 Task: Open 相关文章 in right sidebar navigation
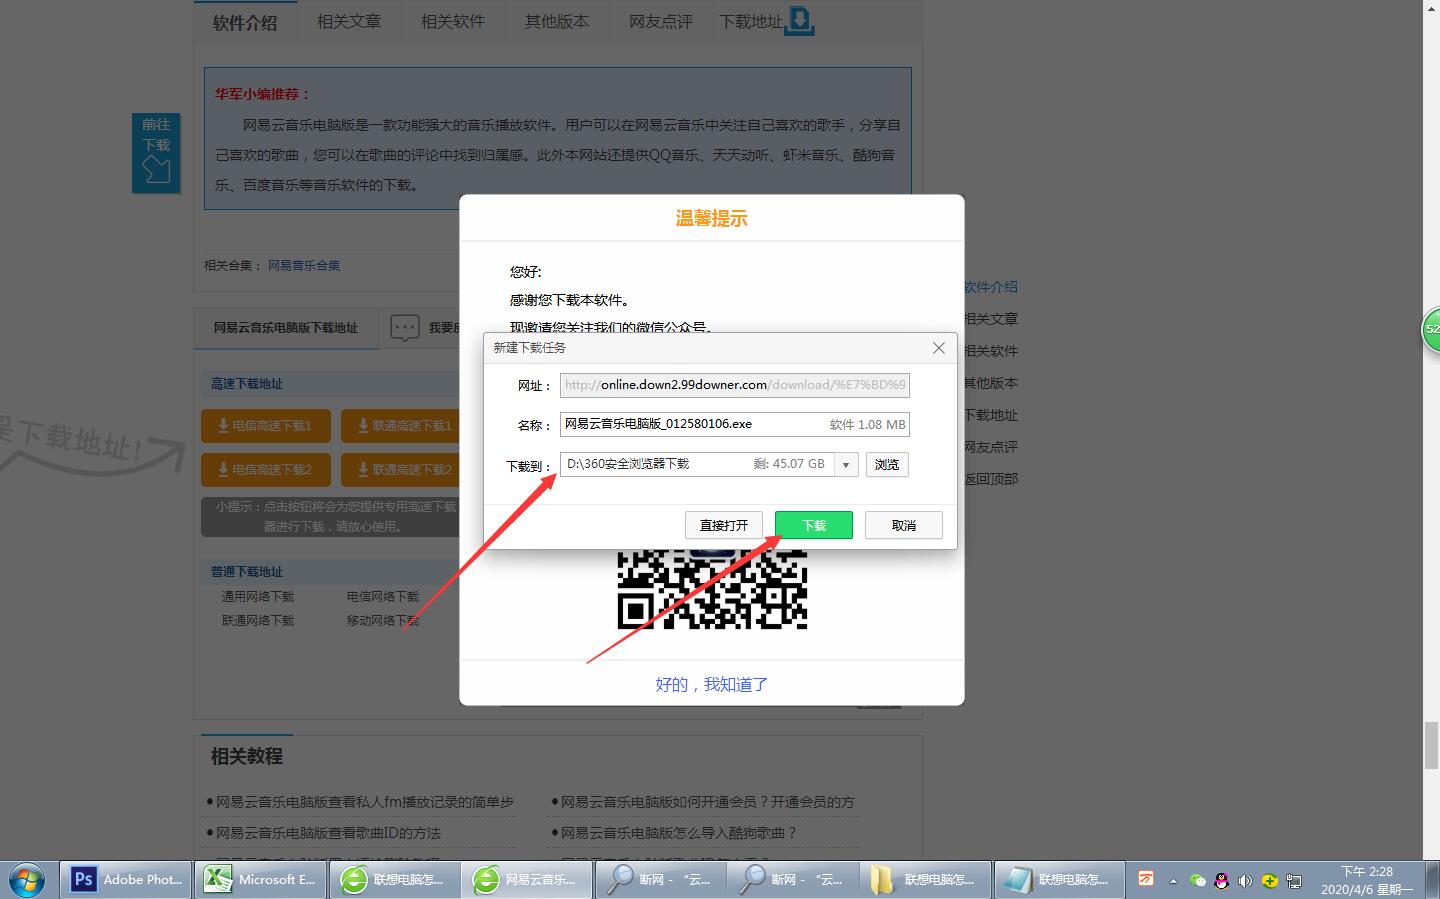991,319
